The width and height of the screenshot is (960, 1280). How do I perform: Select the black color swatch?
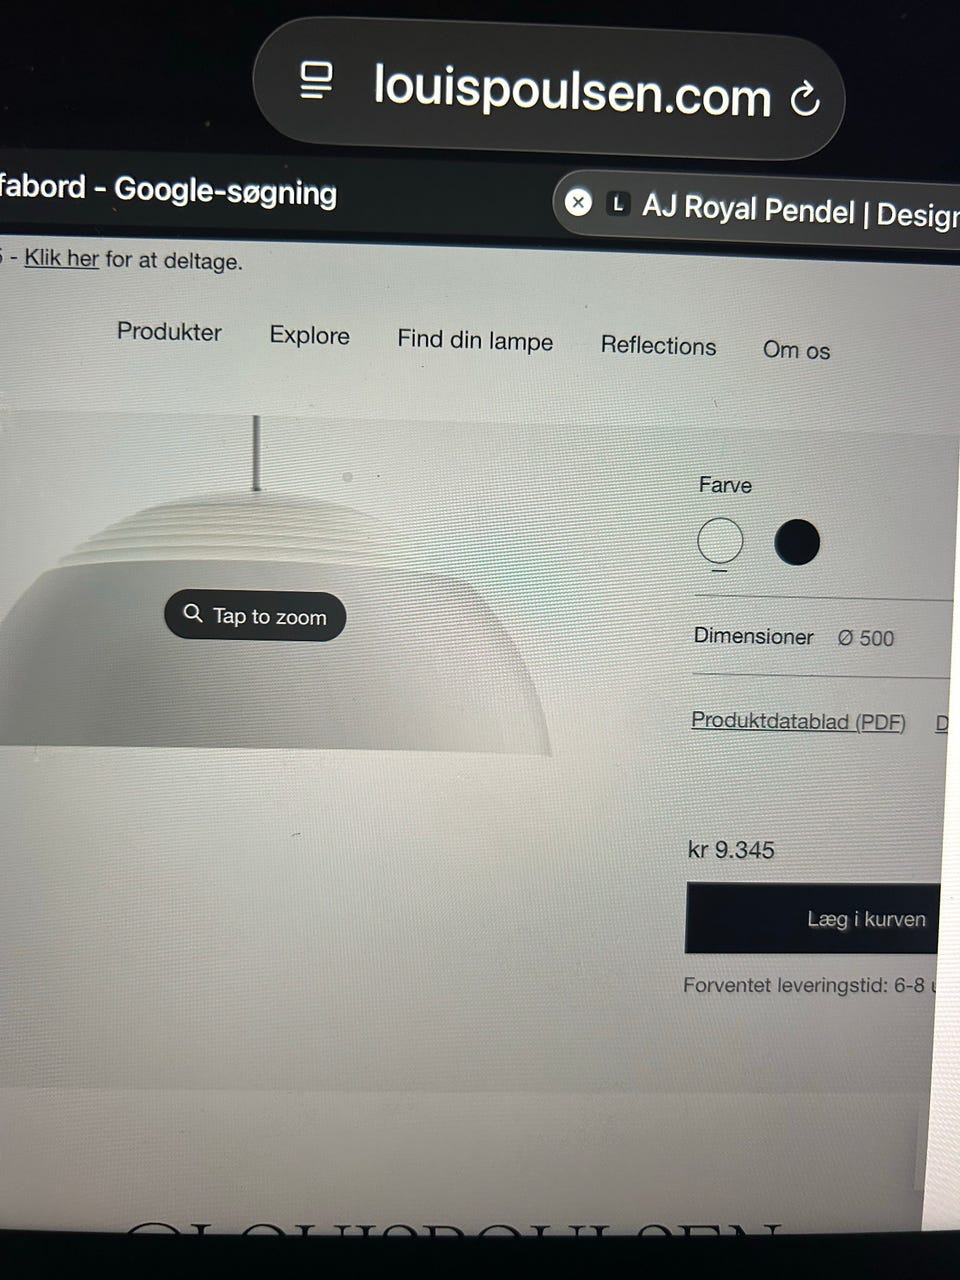(x=797, y=542)
